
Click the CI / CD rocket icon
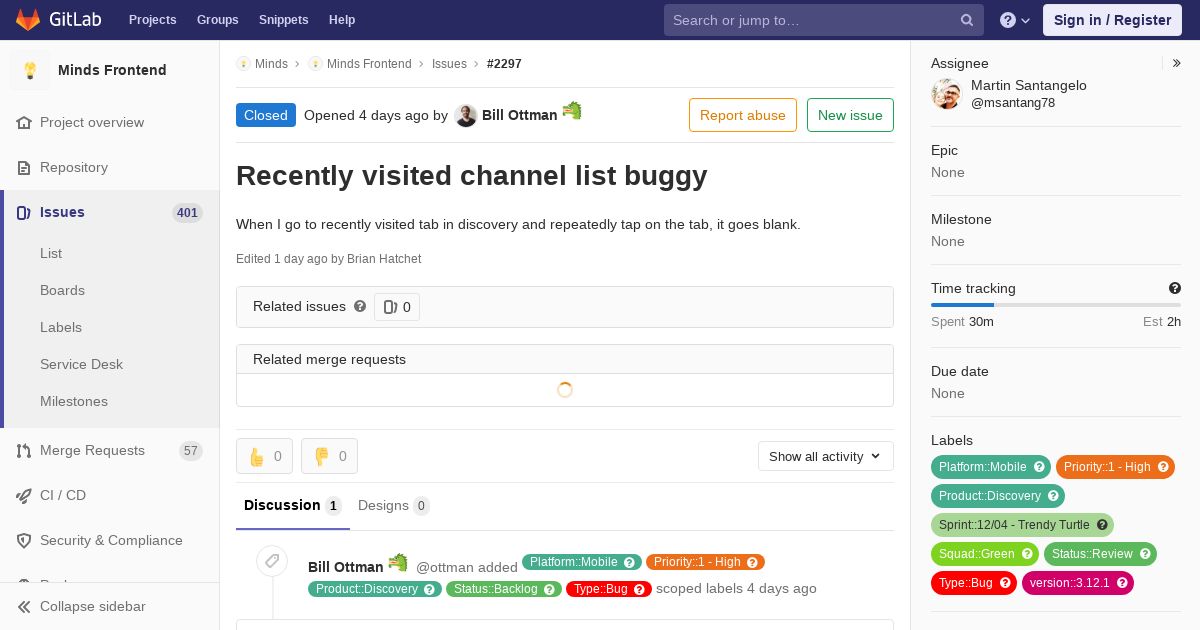click(24, 496)
